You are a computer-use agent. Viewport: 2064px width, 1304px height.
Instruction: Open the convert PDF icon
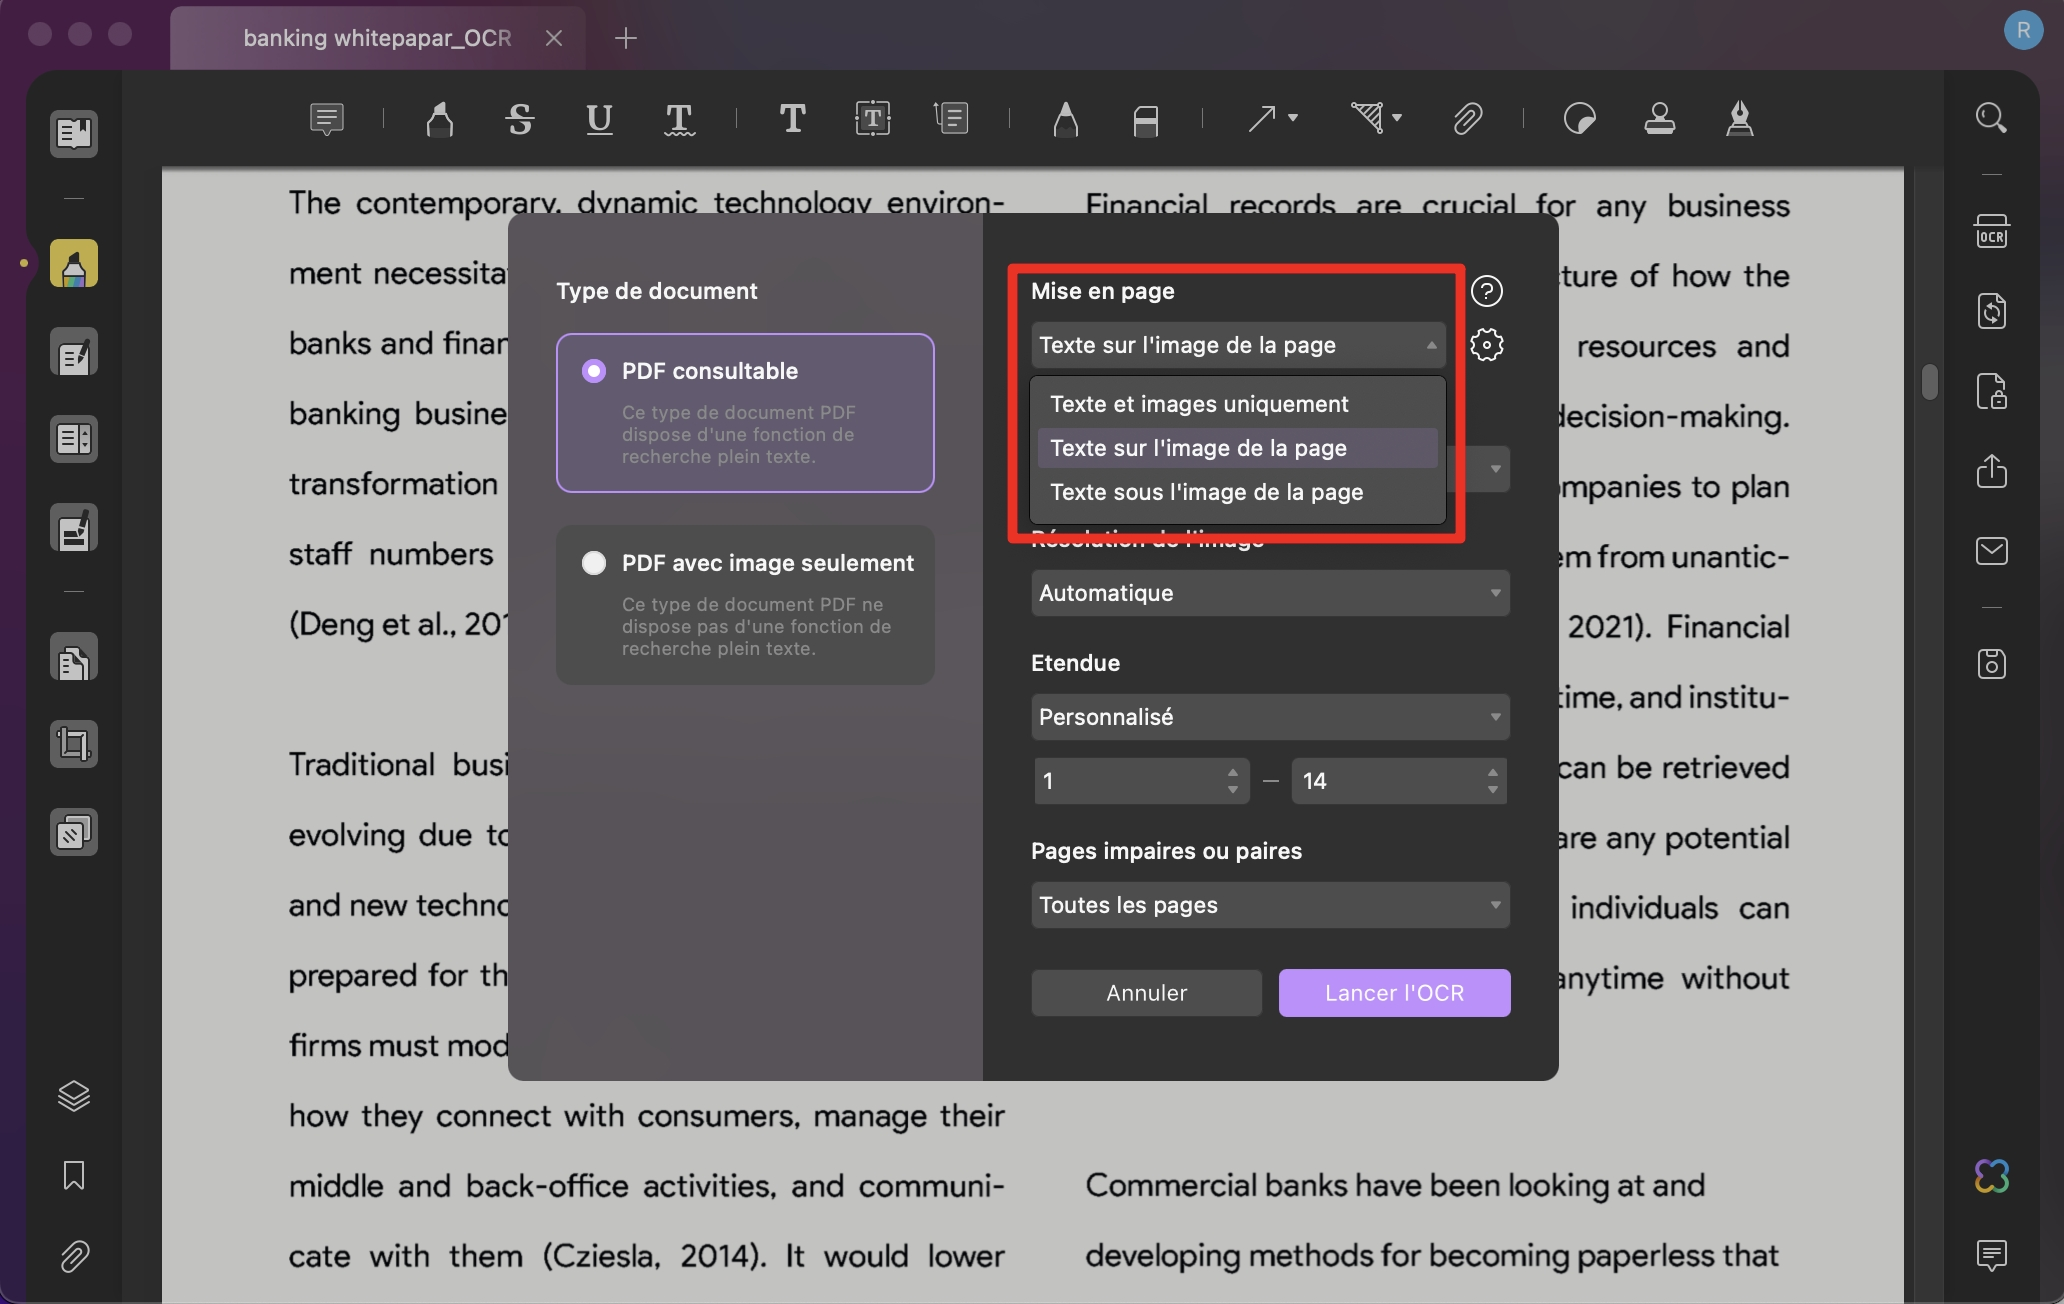[1991, 311]
